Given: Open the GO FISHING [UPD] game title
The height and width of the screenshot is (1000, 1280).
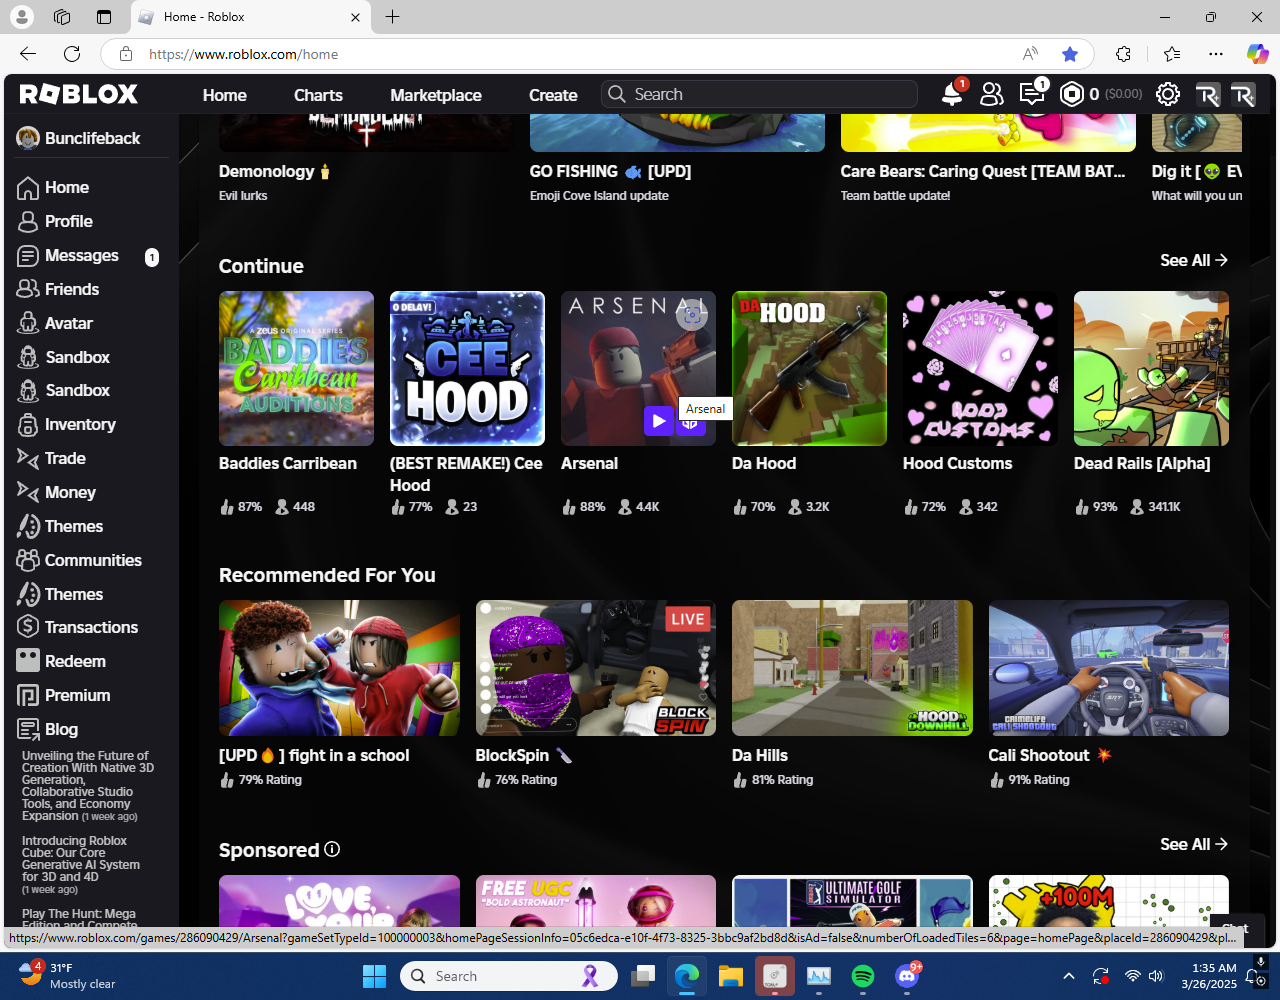Looking at the screenshot, I should (610, 171).
